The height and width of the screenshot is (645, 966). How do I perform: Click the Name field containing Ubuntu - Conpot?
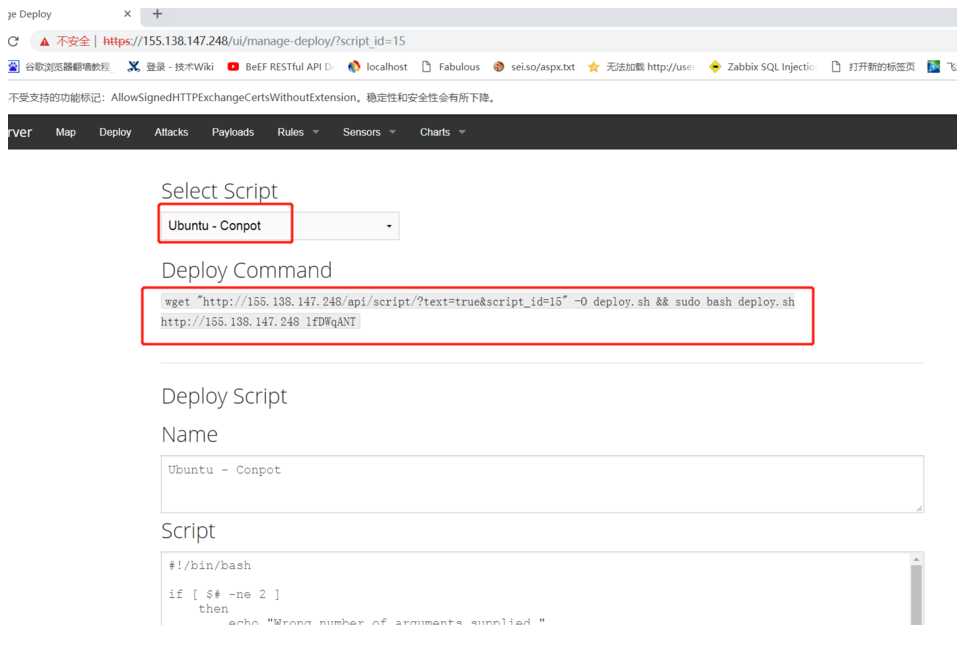tap(542, 484)
